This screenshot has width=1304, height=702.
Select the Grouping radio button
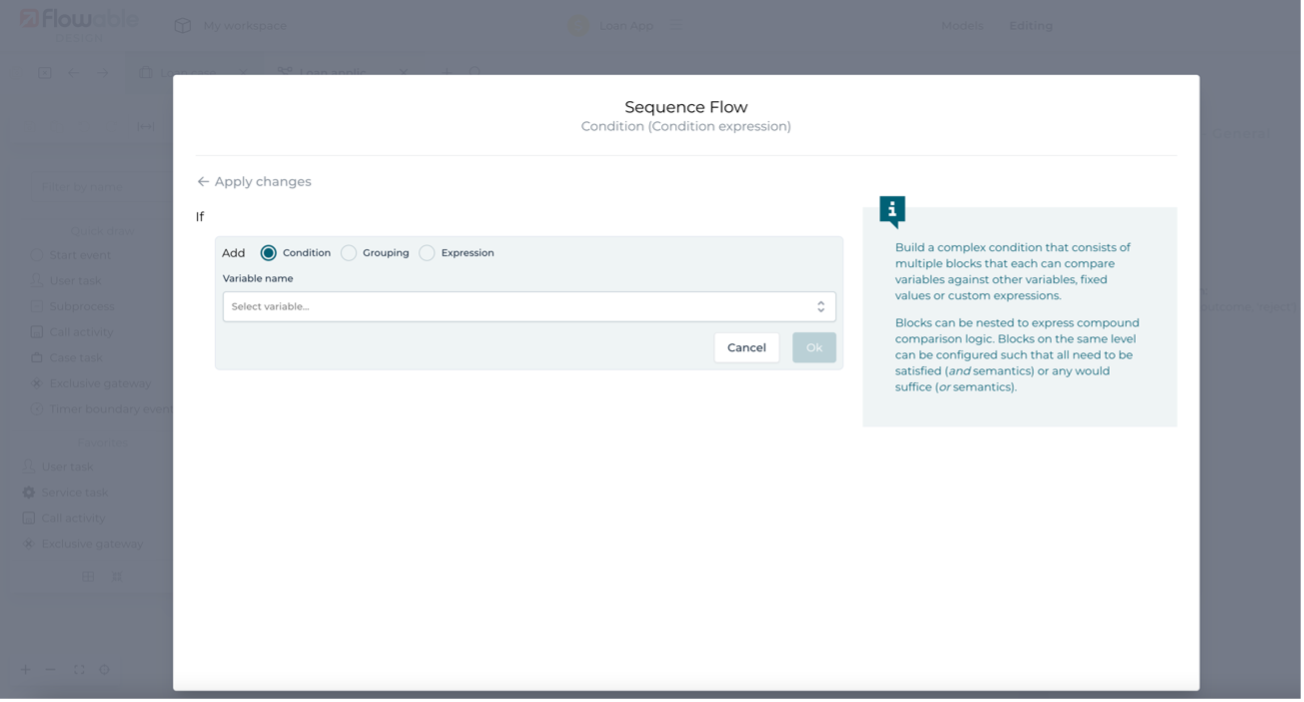click(348, 253)
